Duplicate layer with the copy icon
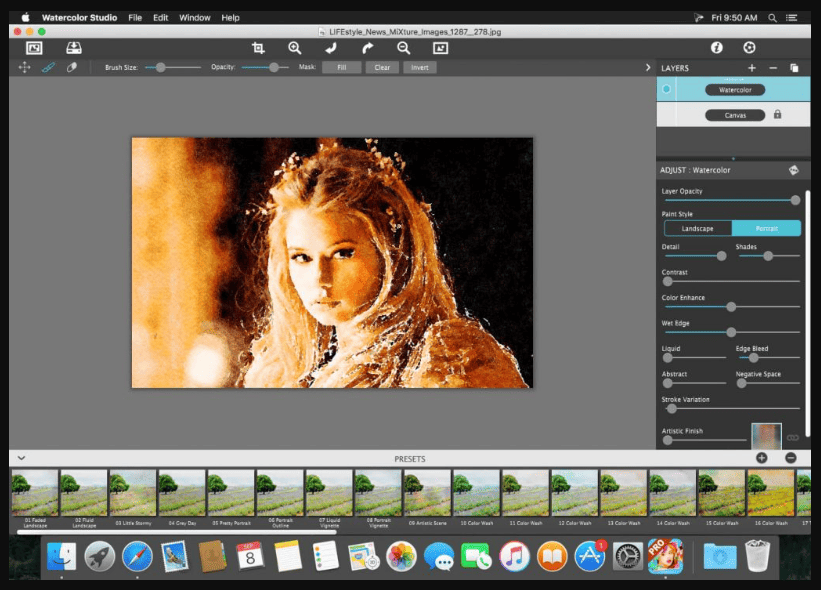This screenshot has width=821, height=590. (794, 68)
